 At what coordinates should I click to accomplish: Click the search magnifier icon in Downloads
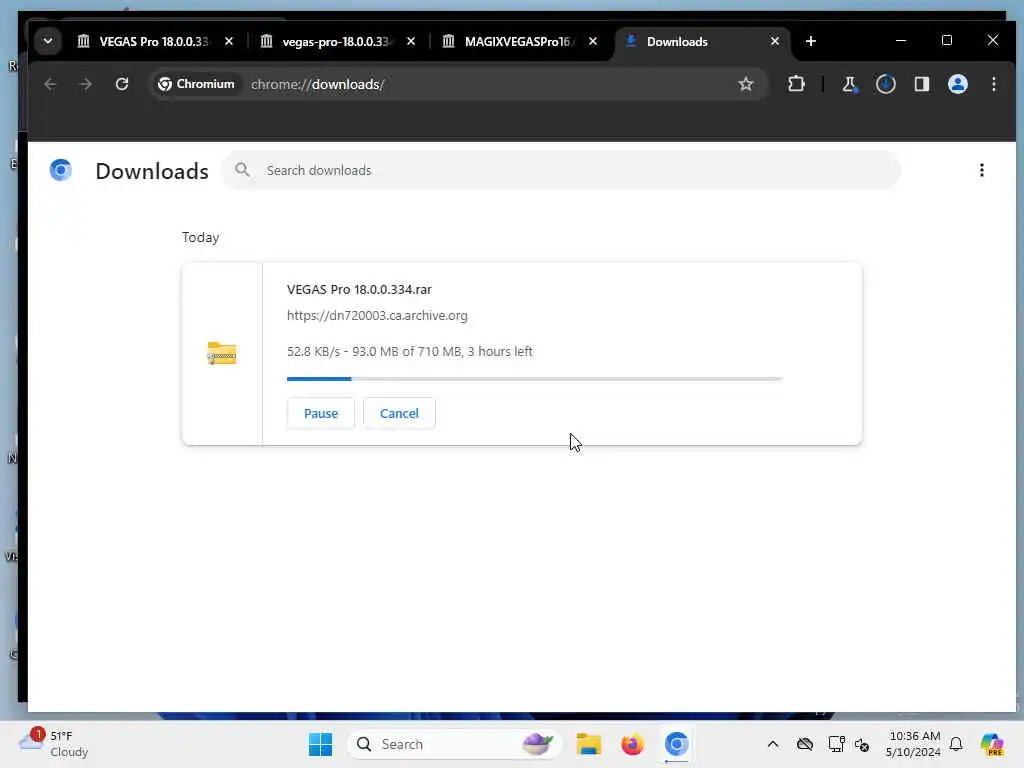pos(242,170)
